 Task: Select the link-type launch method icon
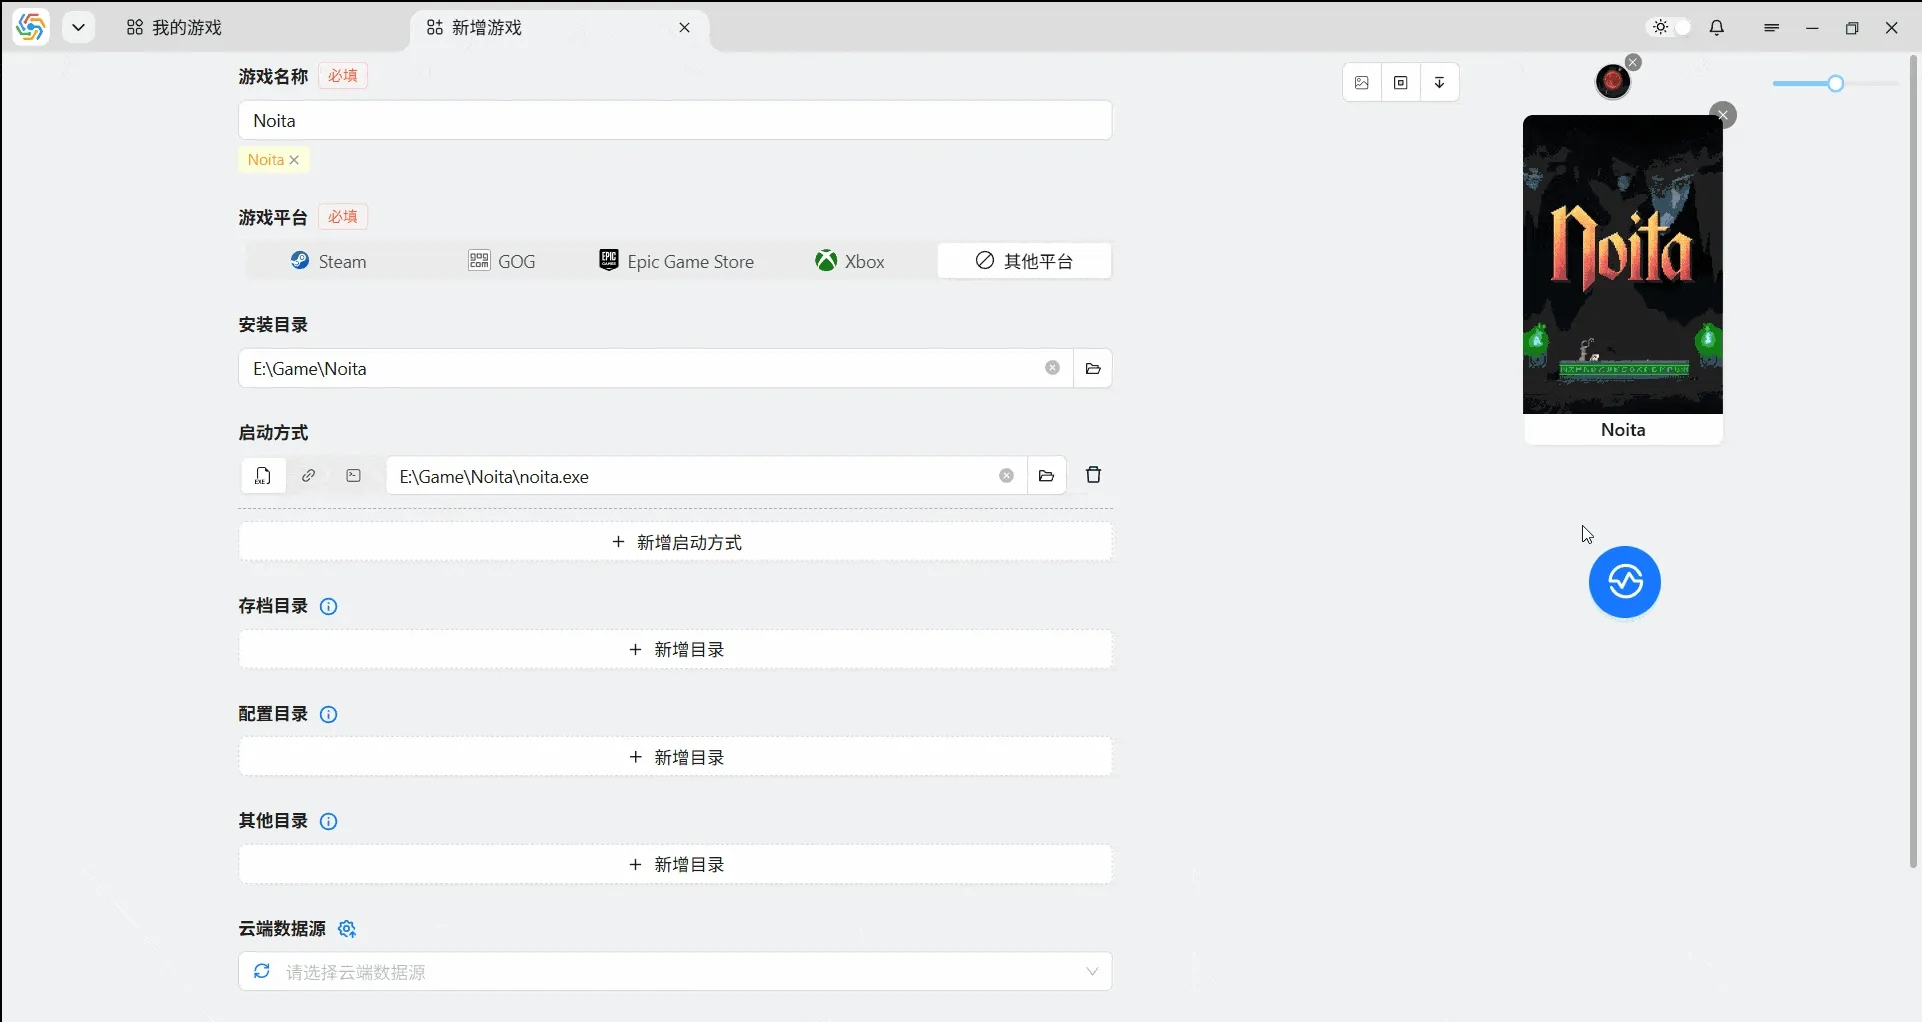(309, 476)
